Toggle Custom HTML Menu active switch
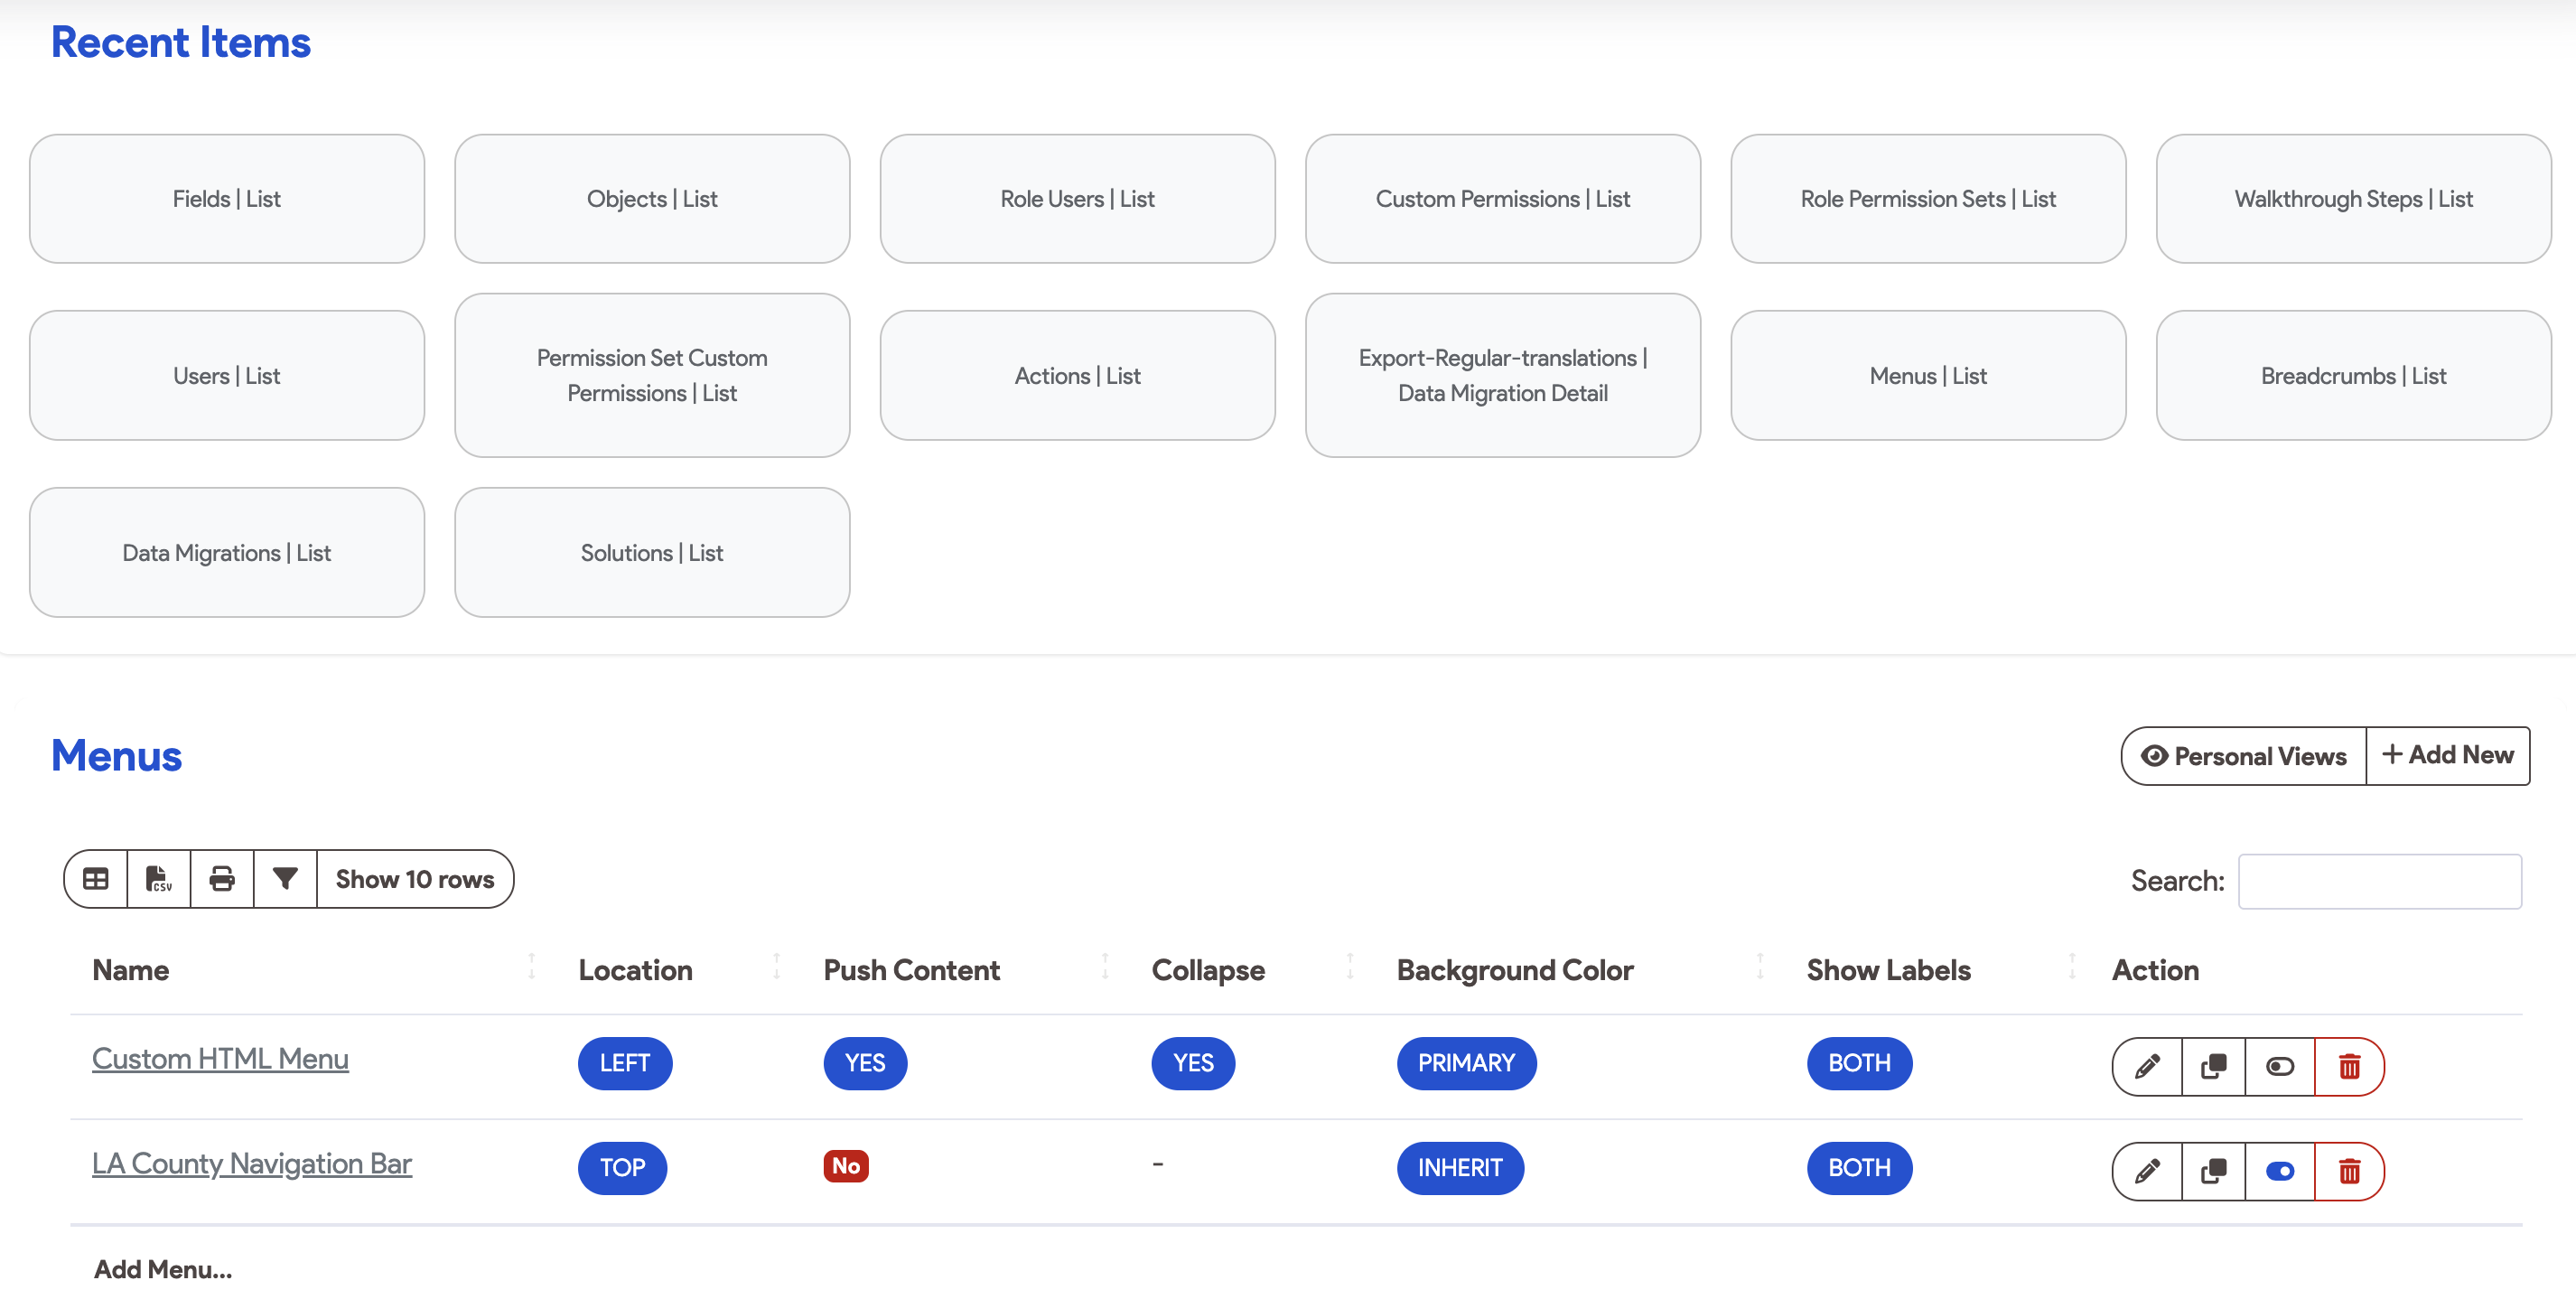 click(x=2280, y=1066)
